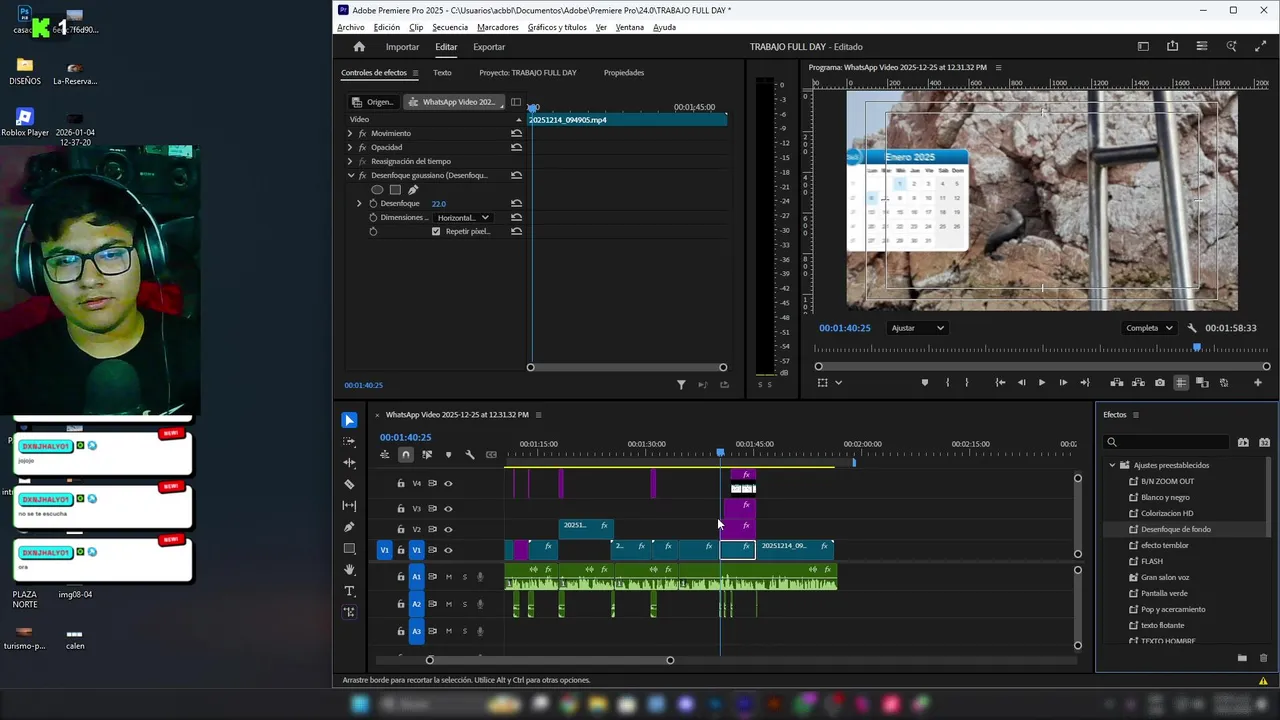Hide video track V4 eye
This screenshot has width=1280, height=720.
(448, 484)
